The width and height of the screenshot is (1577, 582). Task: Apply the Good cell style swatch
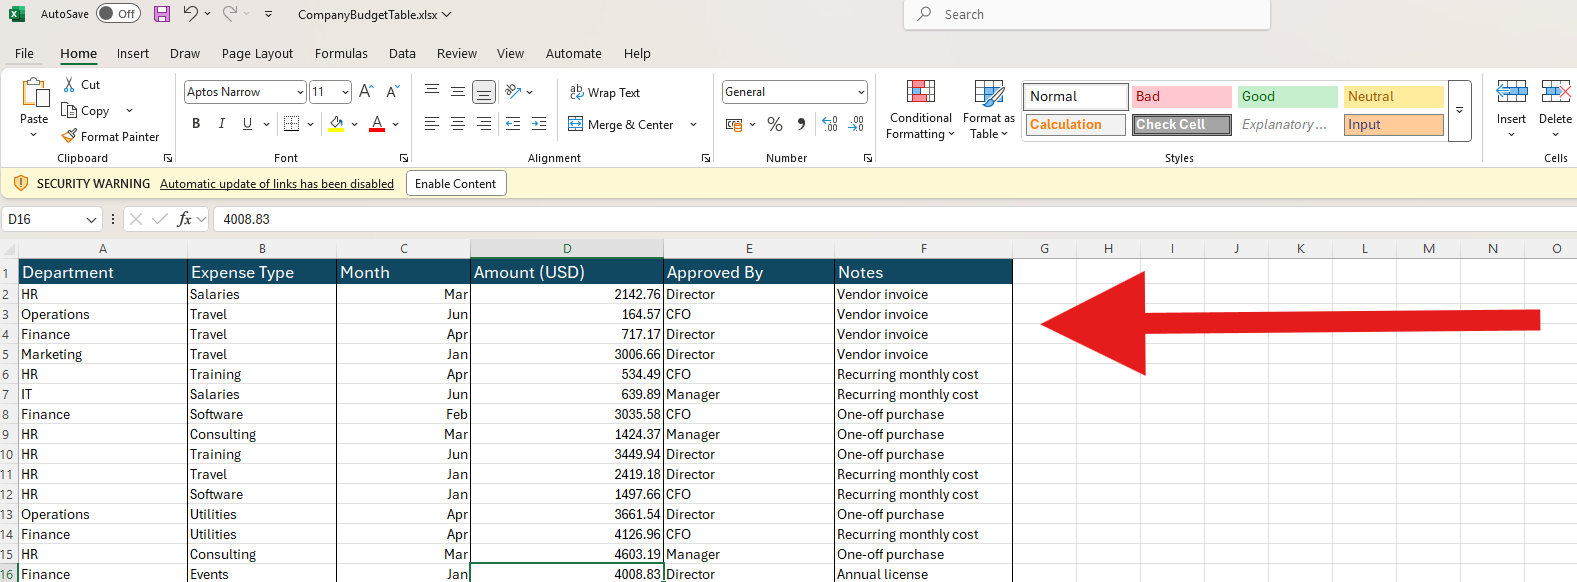pos(1287,96)
